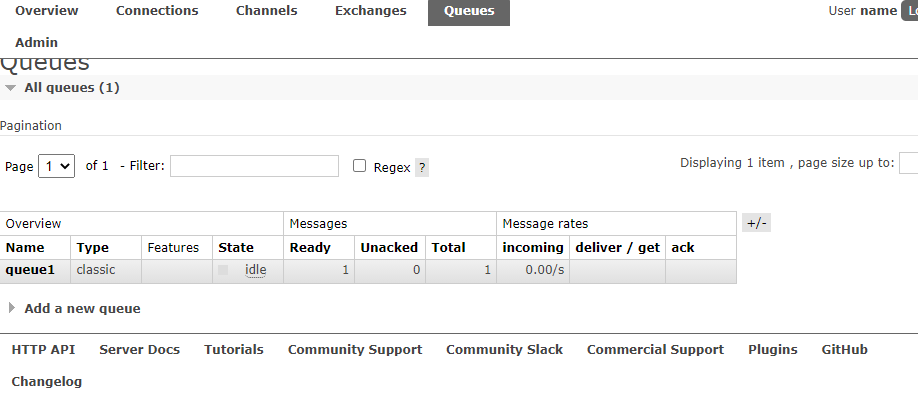Sort by State column header
Screen dimensions: 918x407
pyautogui.click(x=236, y=248)
